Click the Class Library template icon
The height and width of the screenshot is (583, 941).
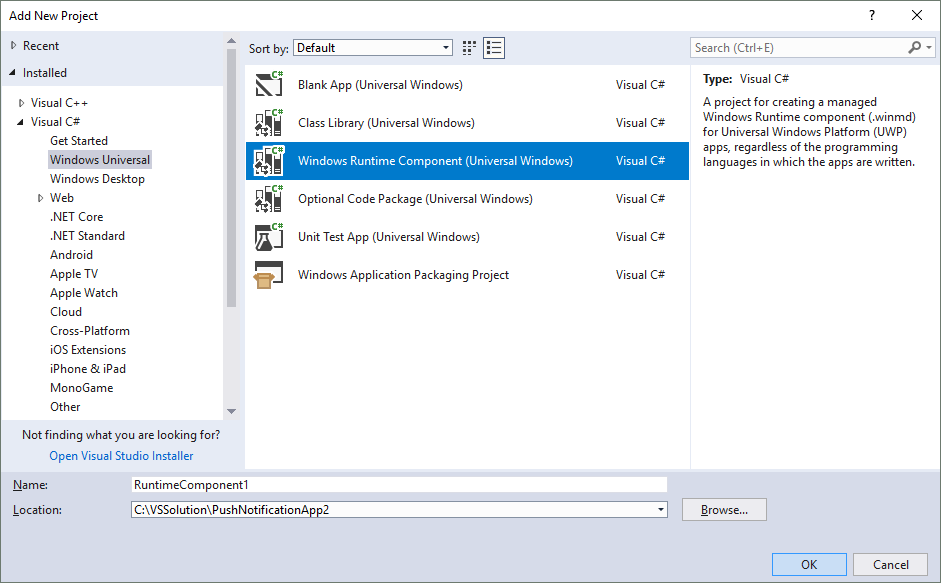click(x=269, y=123)
